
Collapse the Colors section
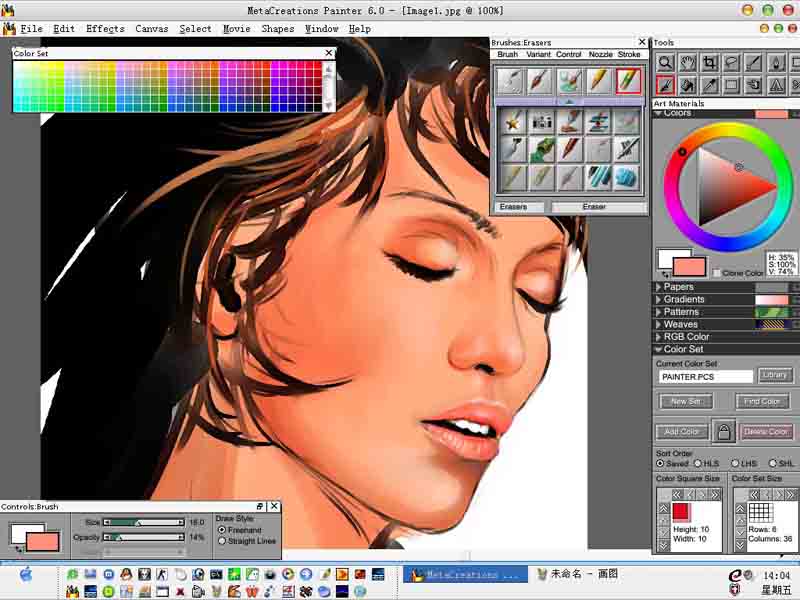click(659, 113)
